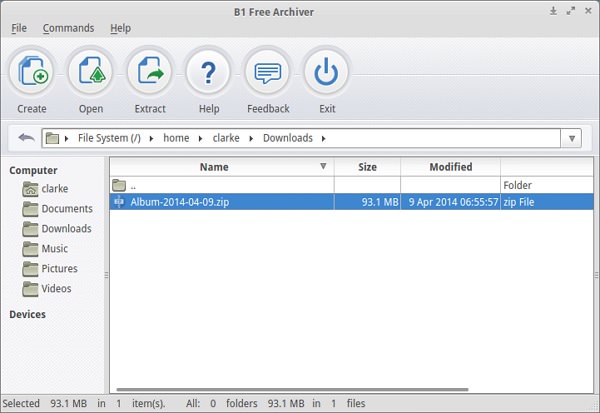Navigate to File System (/) breadcrumb
Viewport: 600px width, 413px height.
pos(109,138)
